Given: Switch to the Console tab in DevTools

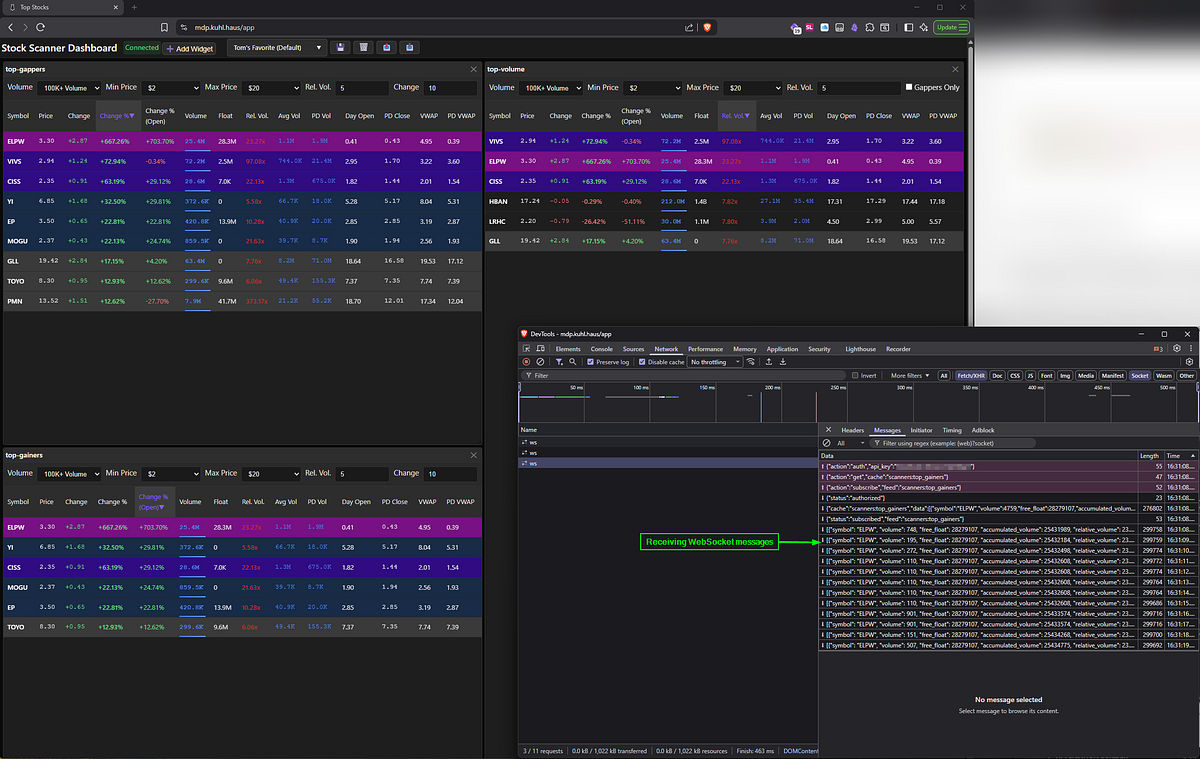Looking at the screenshot, I should (601, 349).
